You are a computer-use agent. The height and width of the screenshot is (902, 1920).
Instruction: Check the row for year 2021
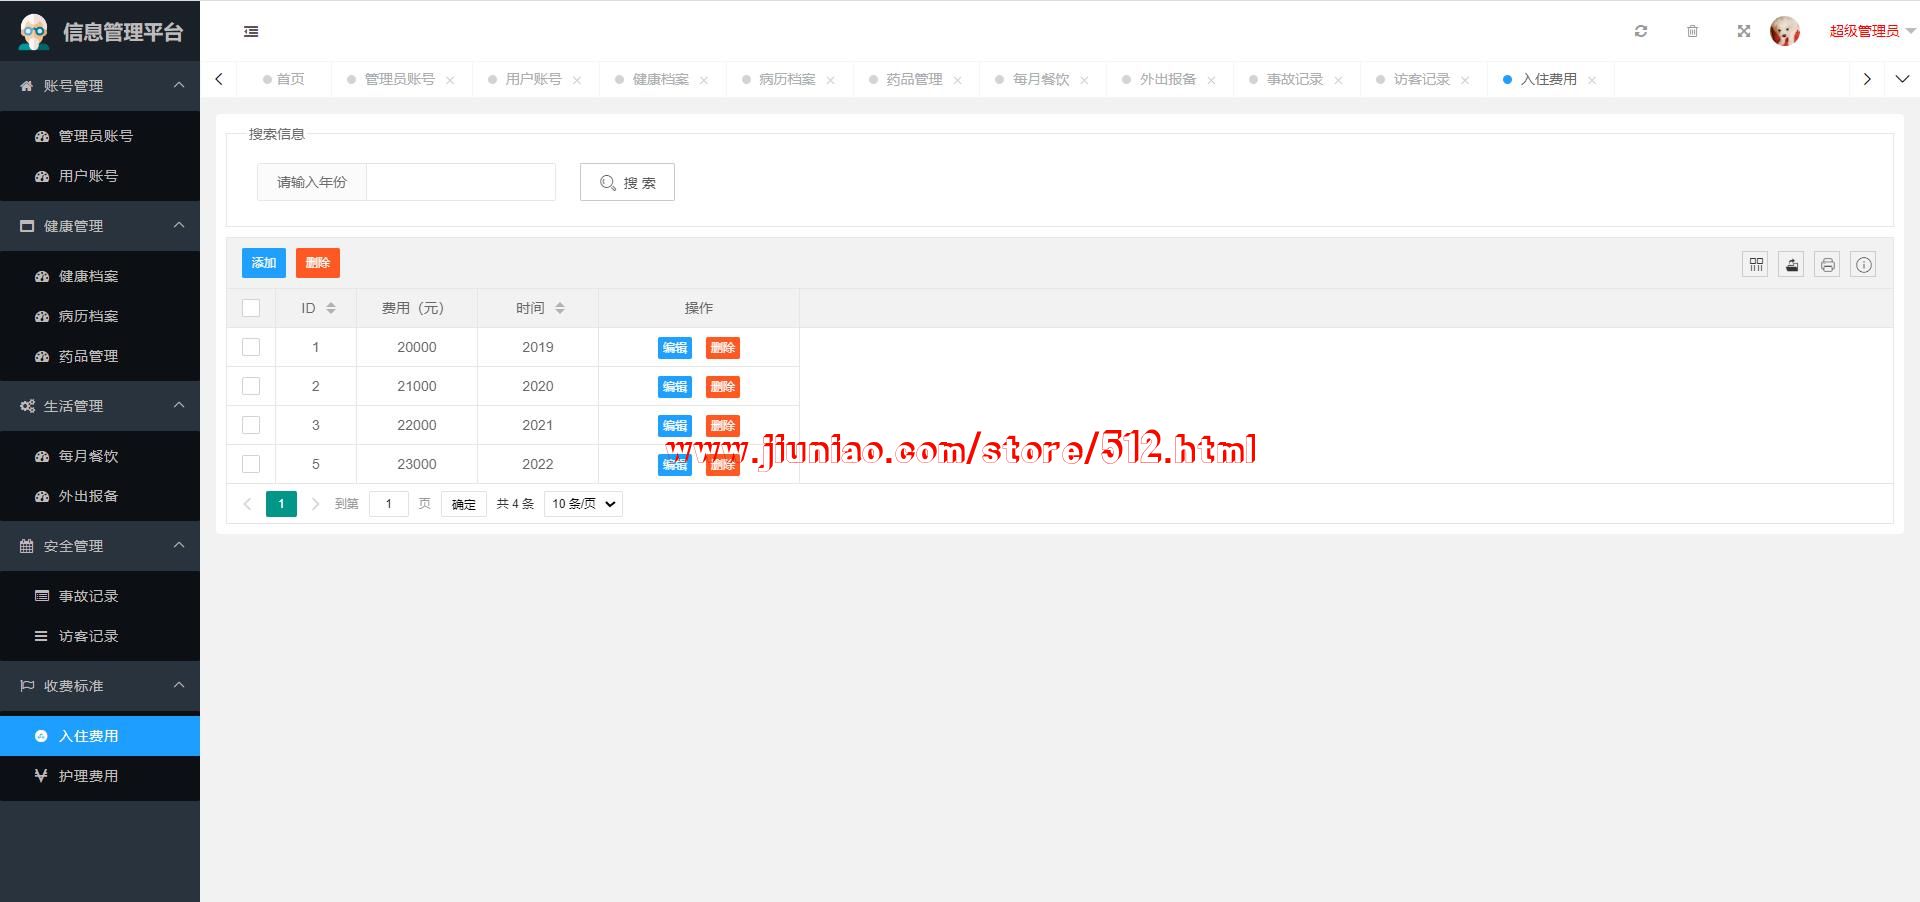(251, 425)
